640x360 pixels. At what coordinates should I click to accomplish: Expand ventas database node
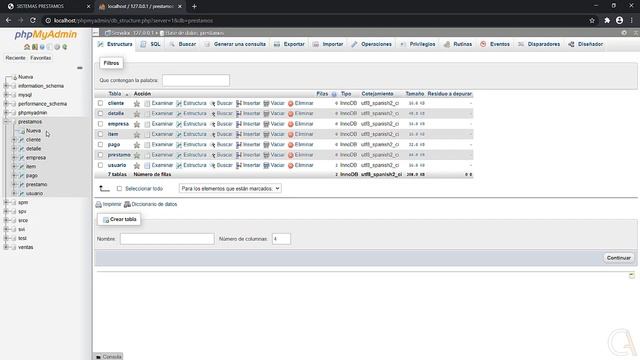[6, 247]
